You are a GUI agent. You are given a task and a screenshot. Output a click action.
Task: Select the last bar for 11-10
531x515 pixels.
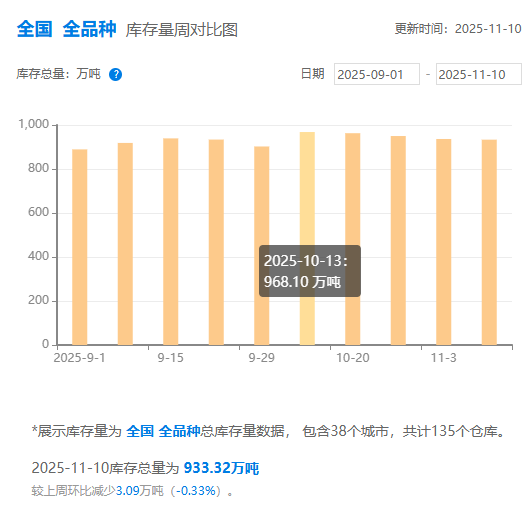pyautogui.click(x=489, y=242)
